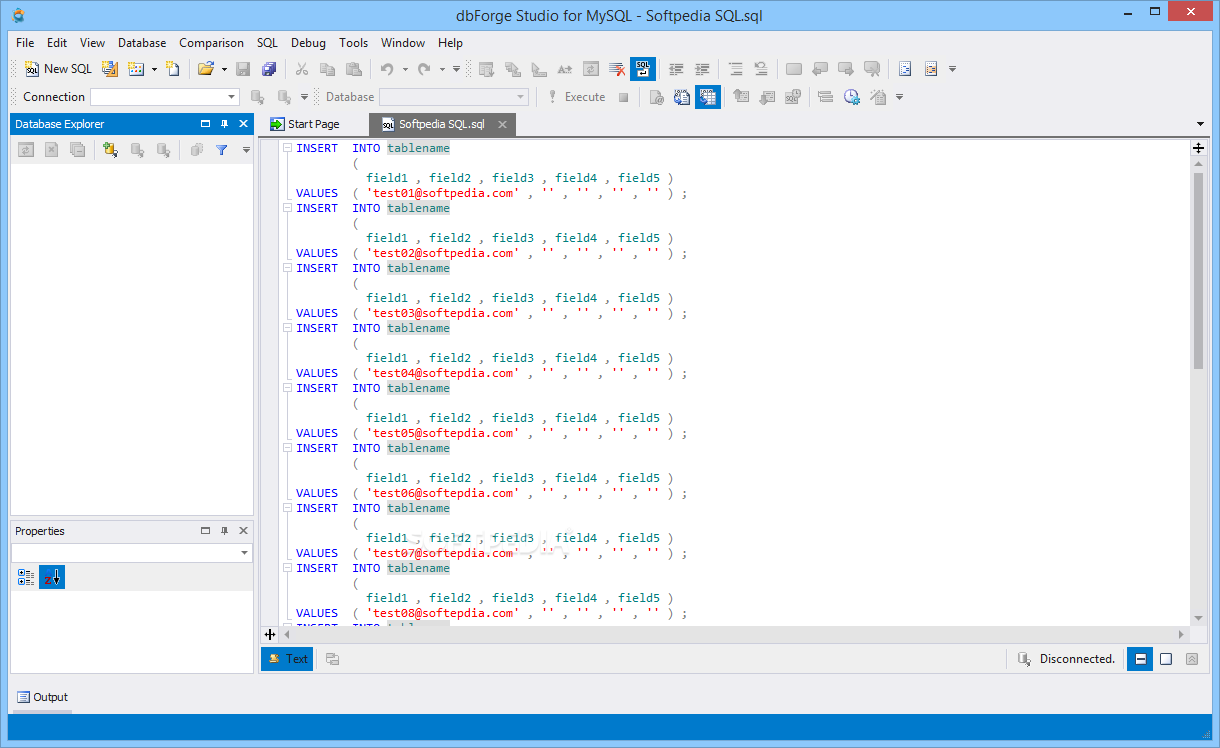Image resolution: width=1220 pixels, height=748 pixels.
Task: Click the next bookmark icon
Action: pos(846,69)
